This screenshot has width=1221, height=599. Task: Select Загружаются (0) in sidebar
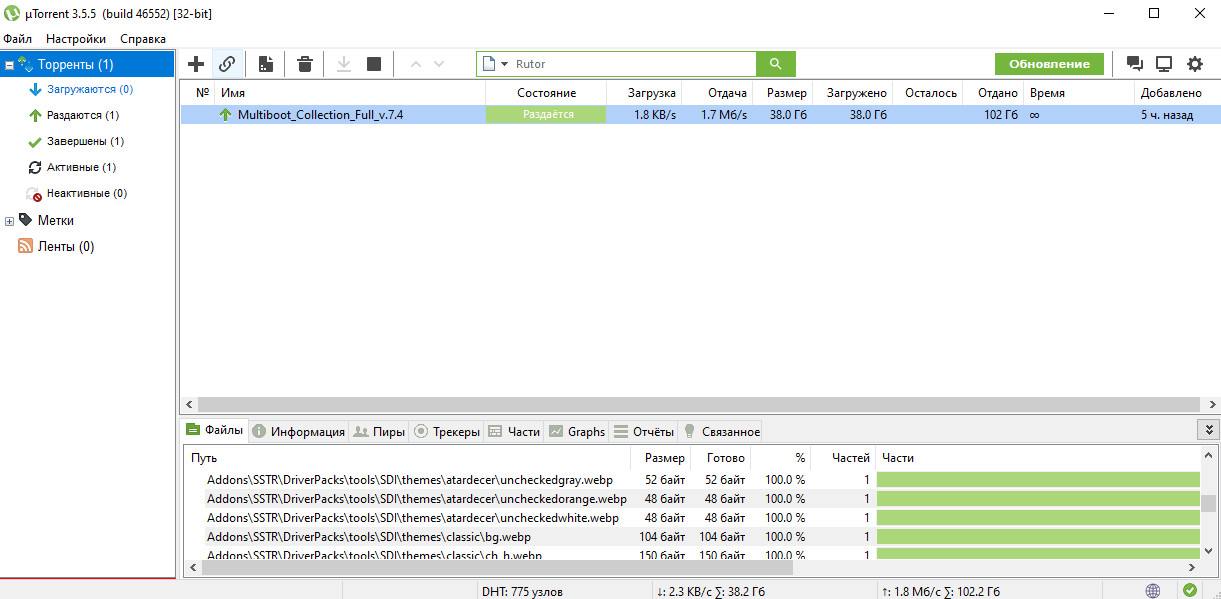[90, 89]
